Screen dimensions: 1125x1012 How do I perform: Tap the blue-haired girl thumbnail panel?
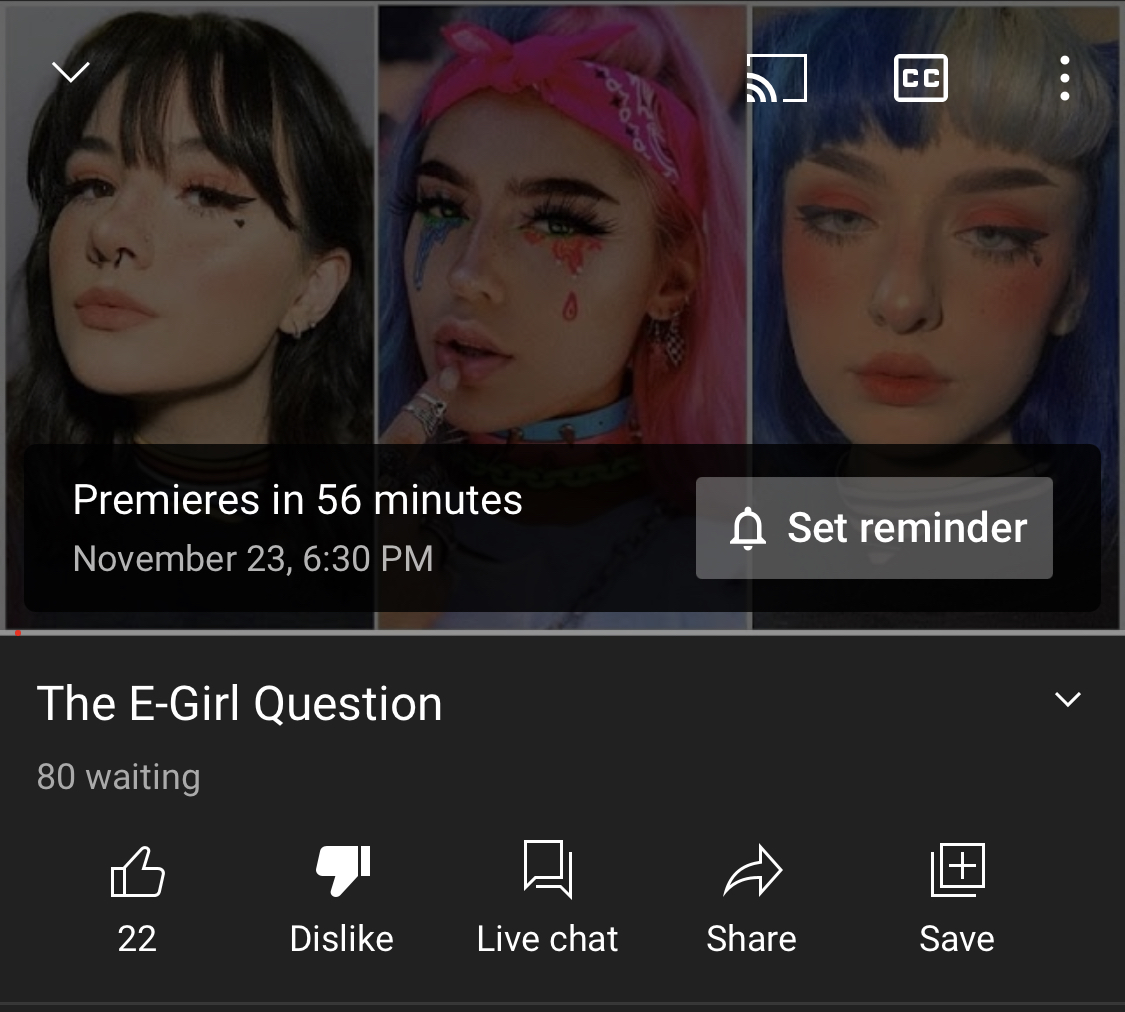point(936,316)
